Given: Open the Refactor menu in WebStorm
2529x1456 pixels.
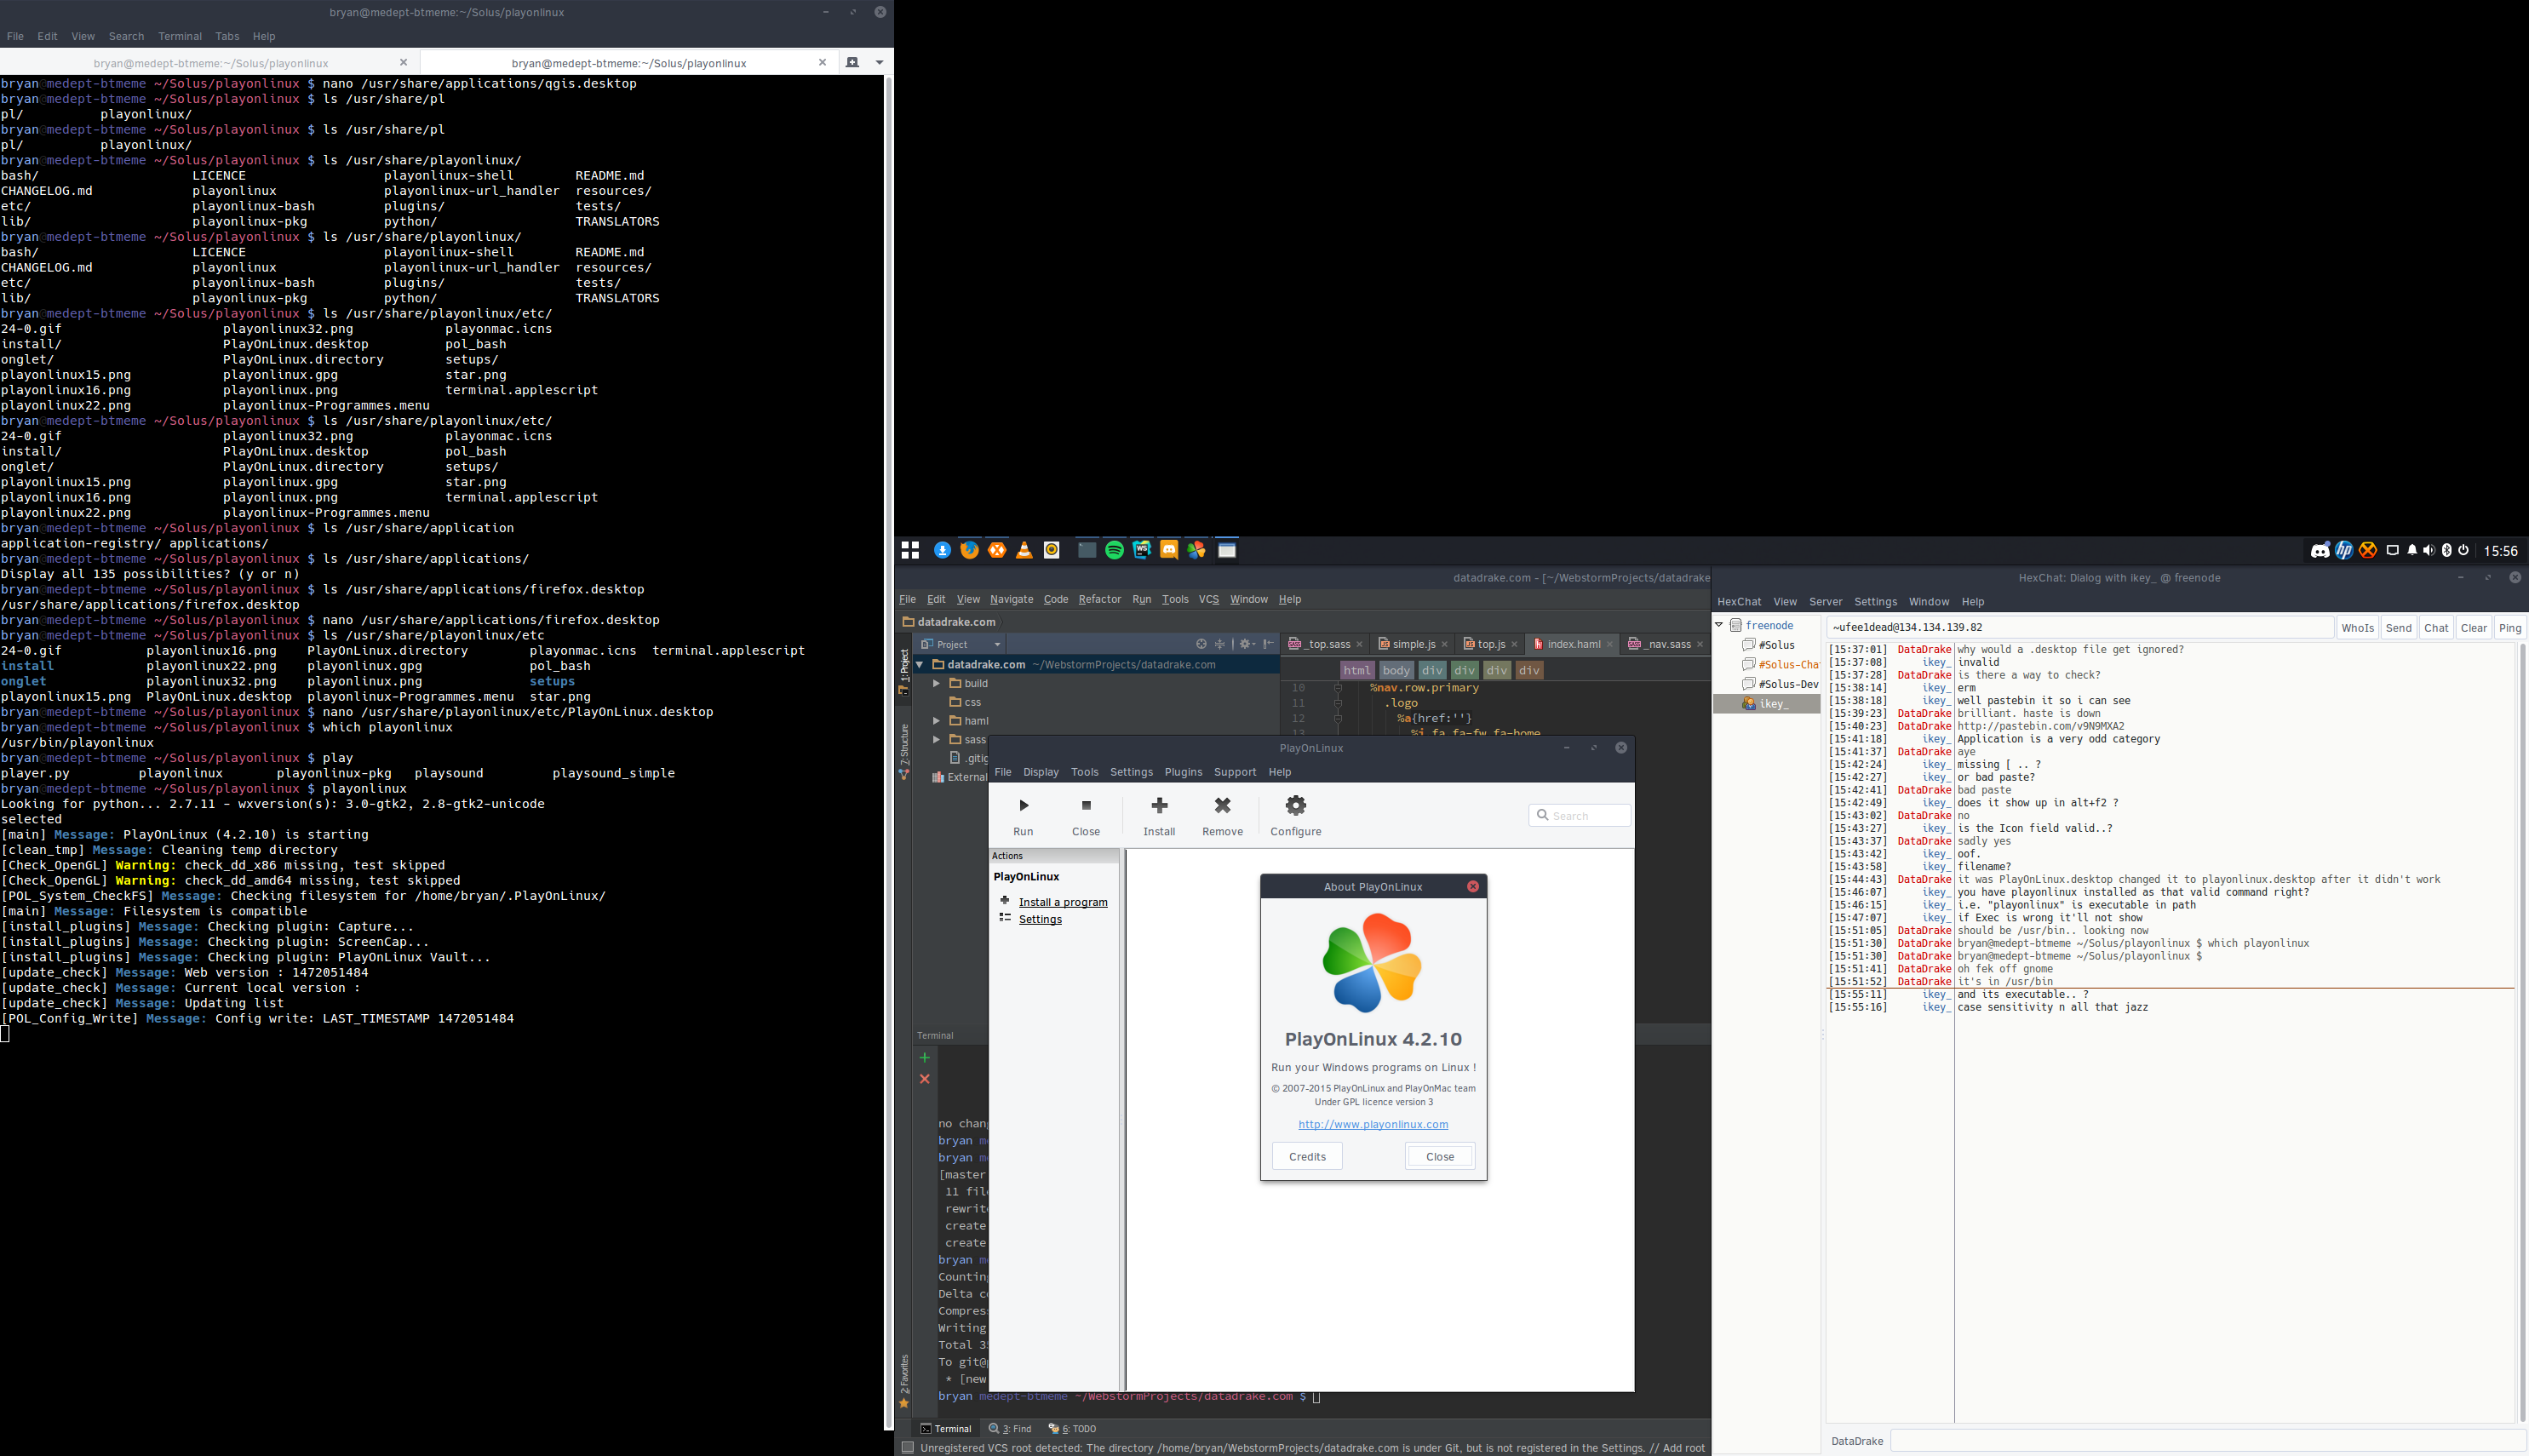Looking at the screenshot, I should point(1099,600).
